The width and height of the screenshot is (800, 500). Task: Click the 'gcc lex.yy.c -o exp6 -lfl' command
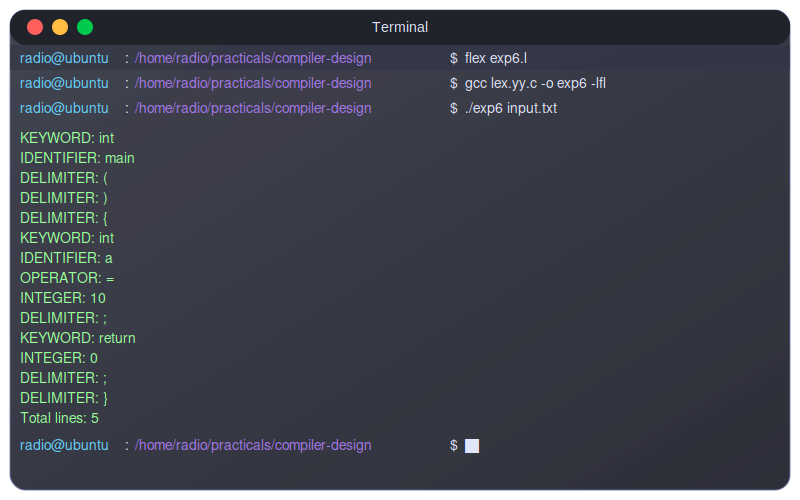click(x=535, y=83)
